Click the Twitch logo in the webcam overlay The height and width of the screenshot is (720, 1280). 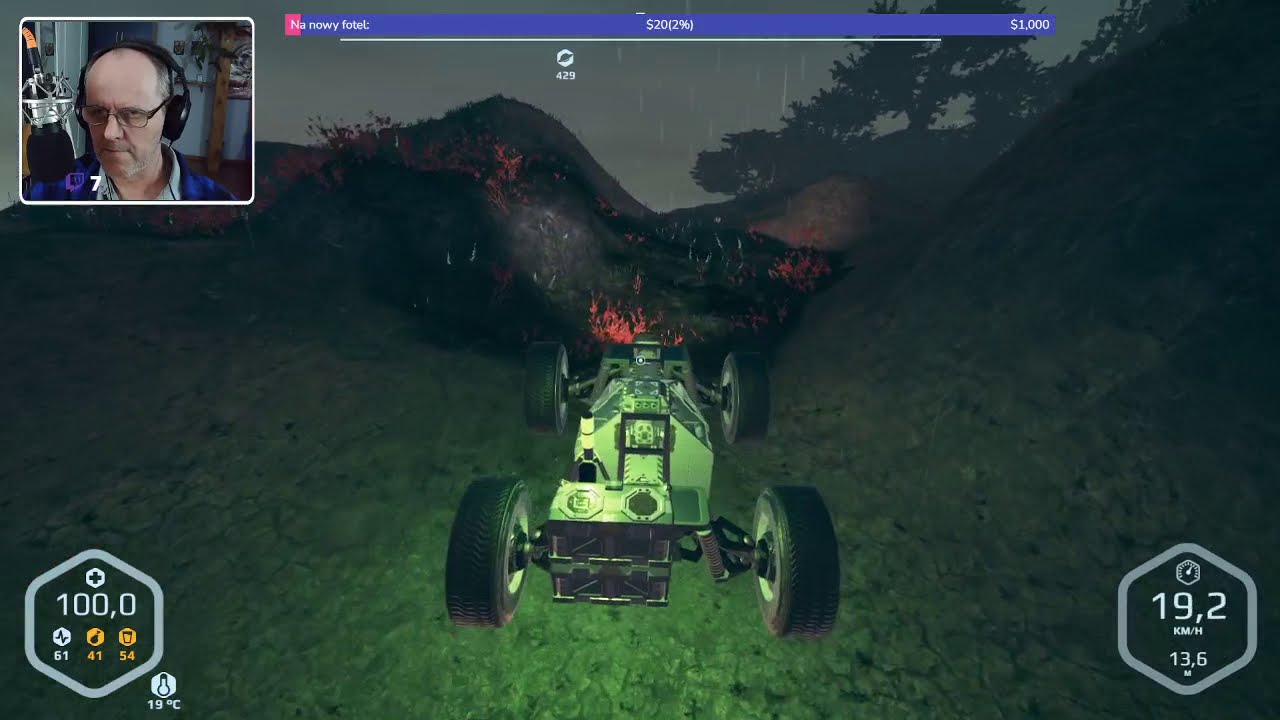tap(74, 182)
